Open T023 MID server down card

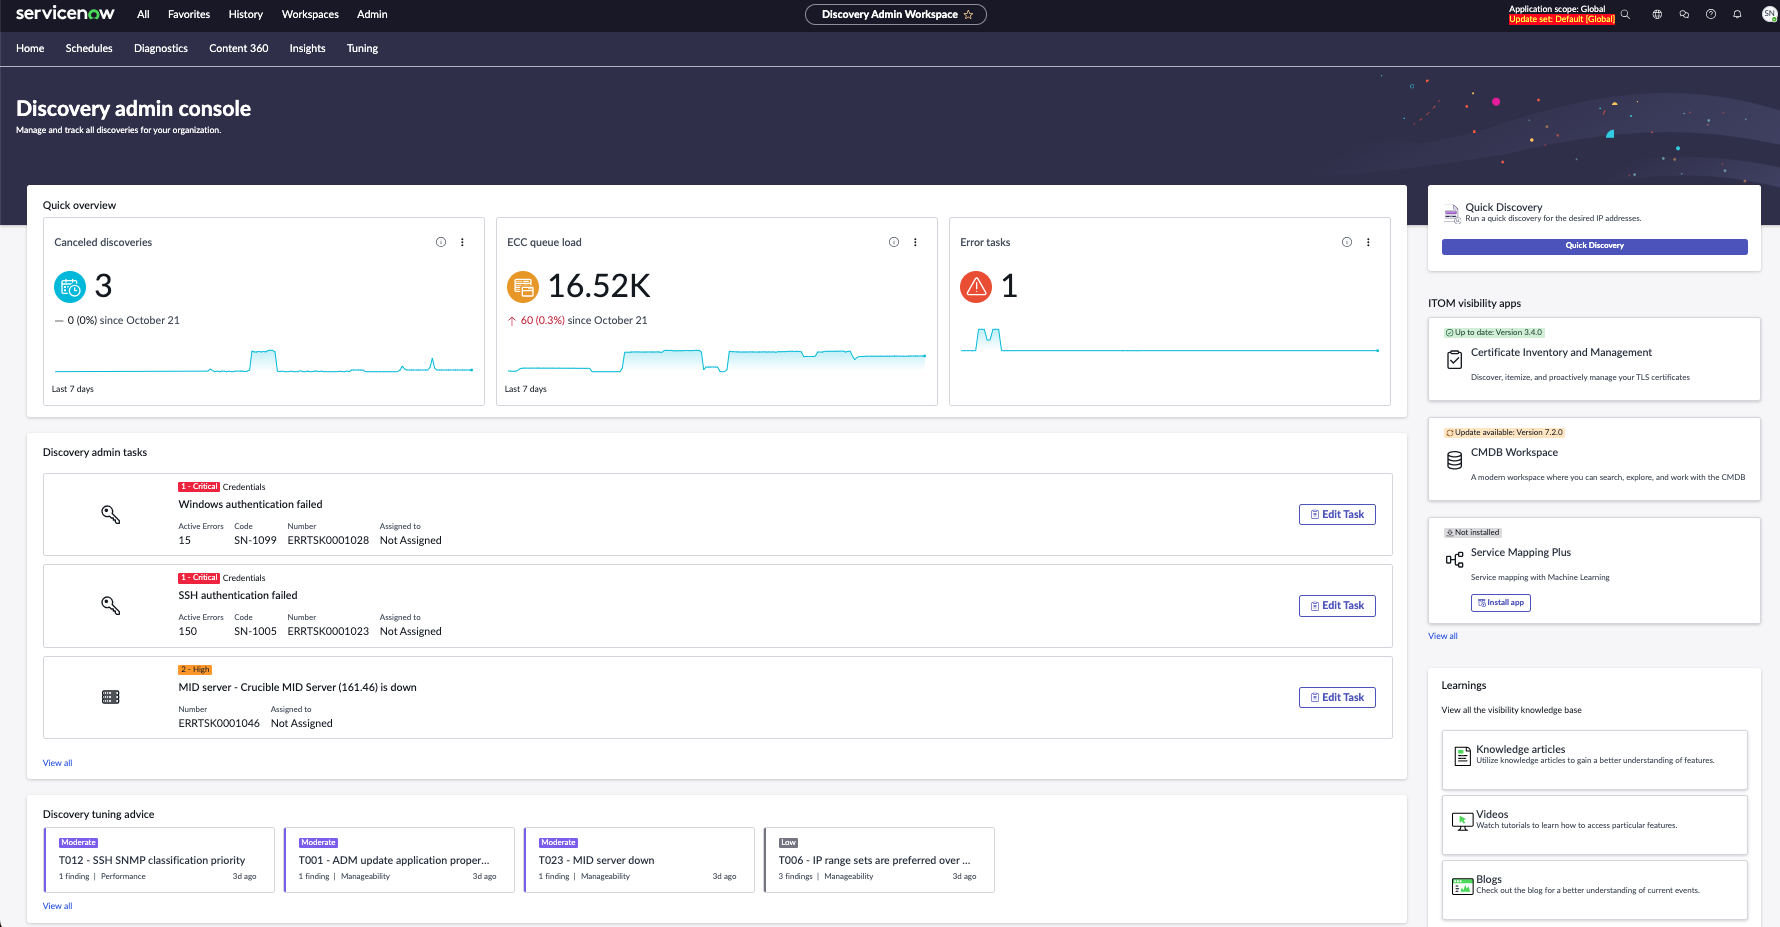coord(639,860)
